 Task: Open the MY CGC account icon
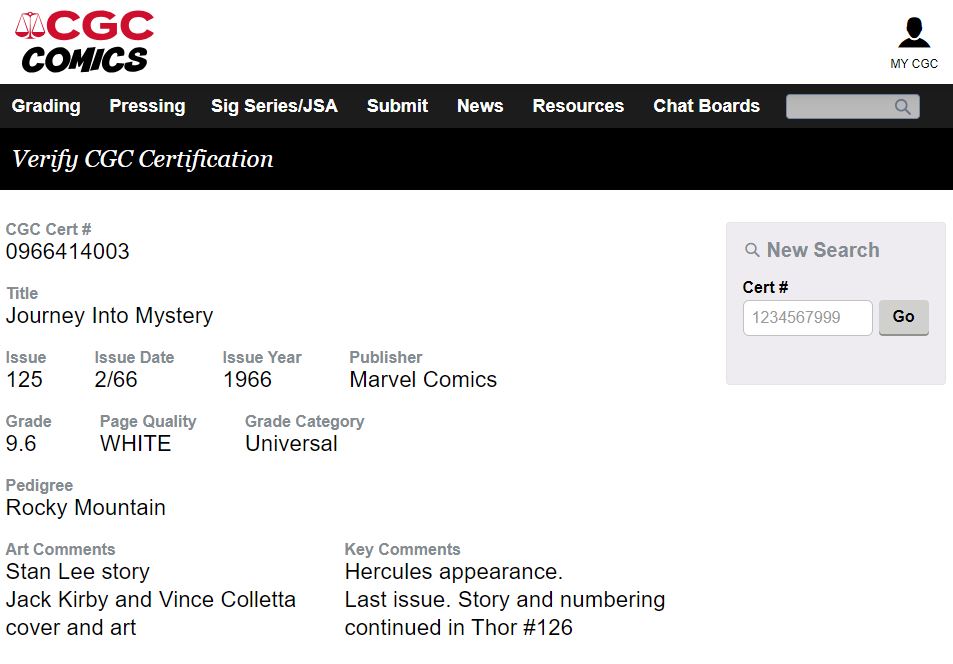pos(913,32)
